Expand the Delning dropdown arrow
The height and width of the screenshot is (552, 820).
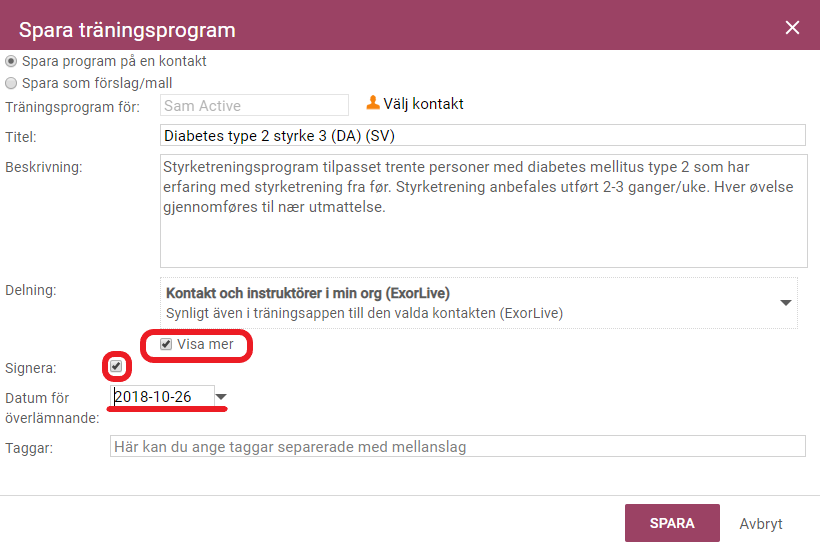(785, 303)
